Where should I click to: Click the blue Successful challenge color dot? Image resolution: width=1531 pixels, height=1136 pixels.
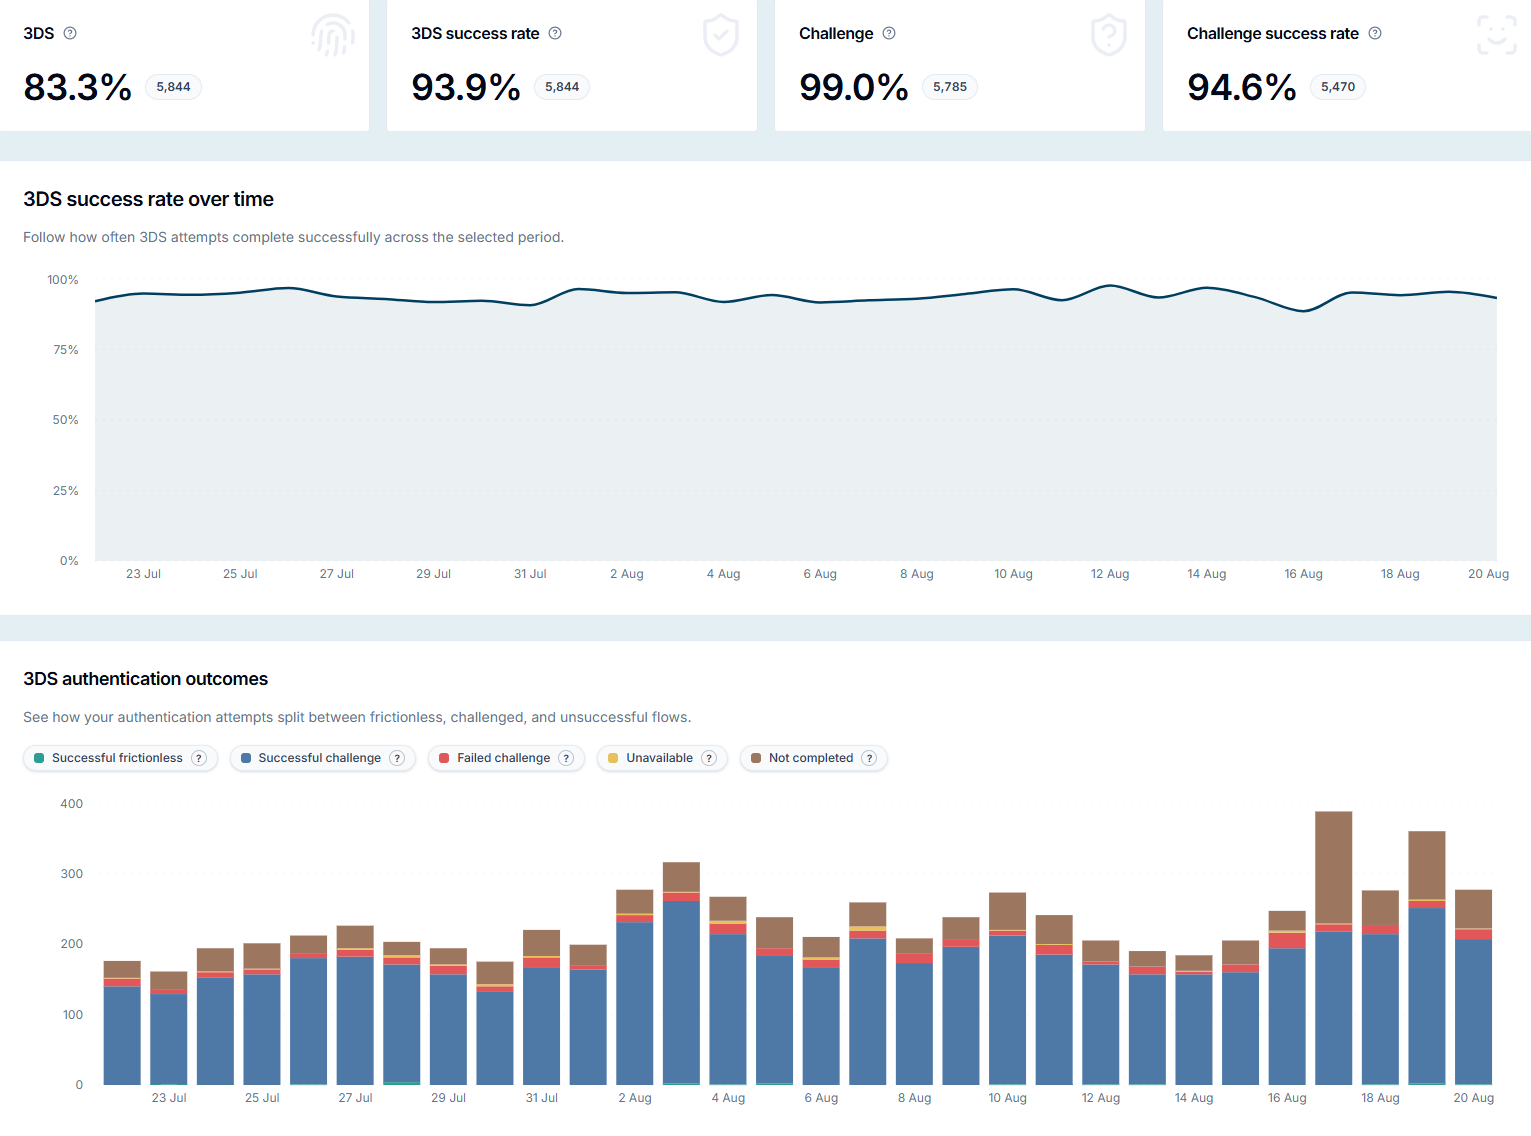pos(246,758)
